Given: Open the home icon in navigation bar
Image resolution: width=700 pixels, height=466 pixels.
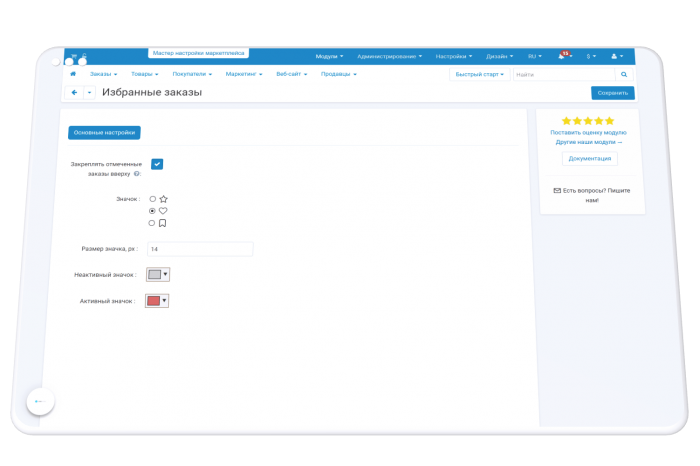Looking at the screenshot, I should coord(73,74).
